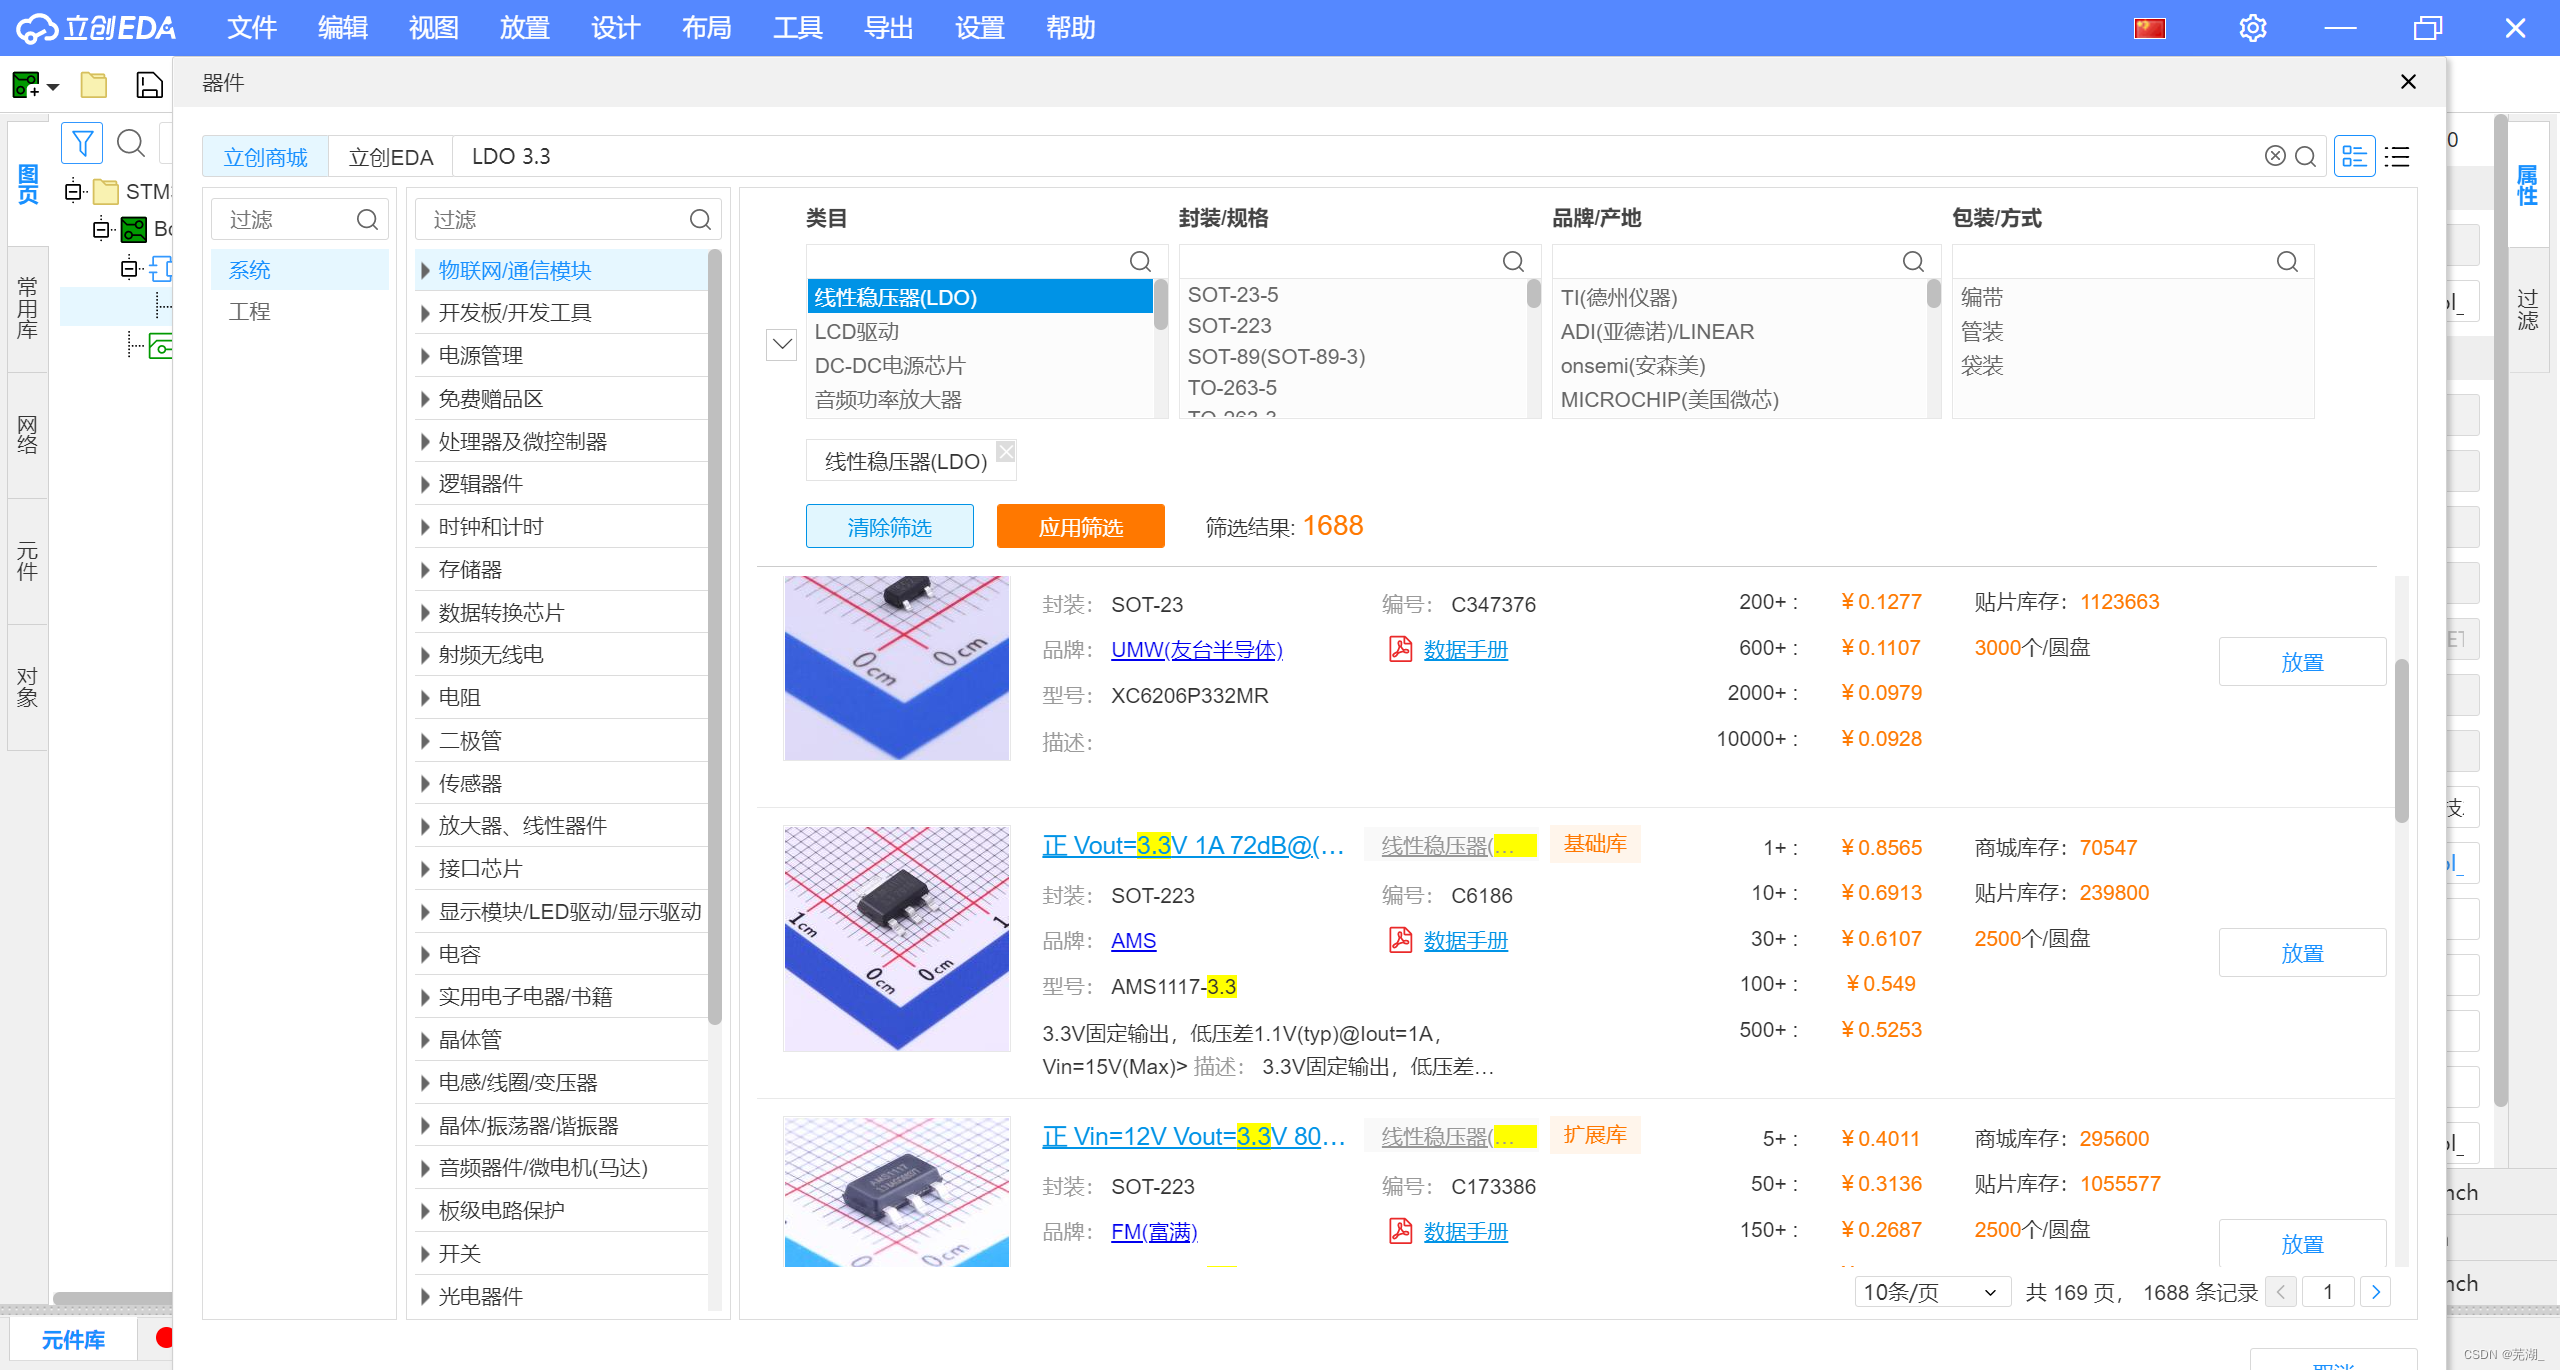Switch to compact list view icon
The width and height of the screenshot is (2560, 1370).
coord(2397,157)
